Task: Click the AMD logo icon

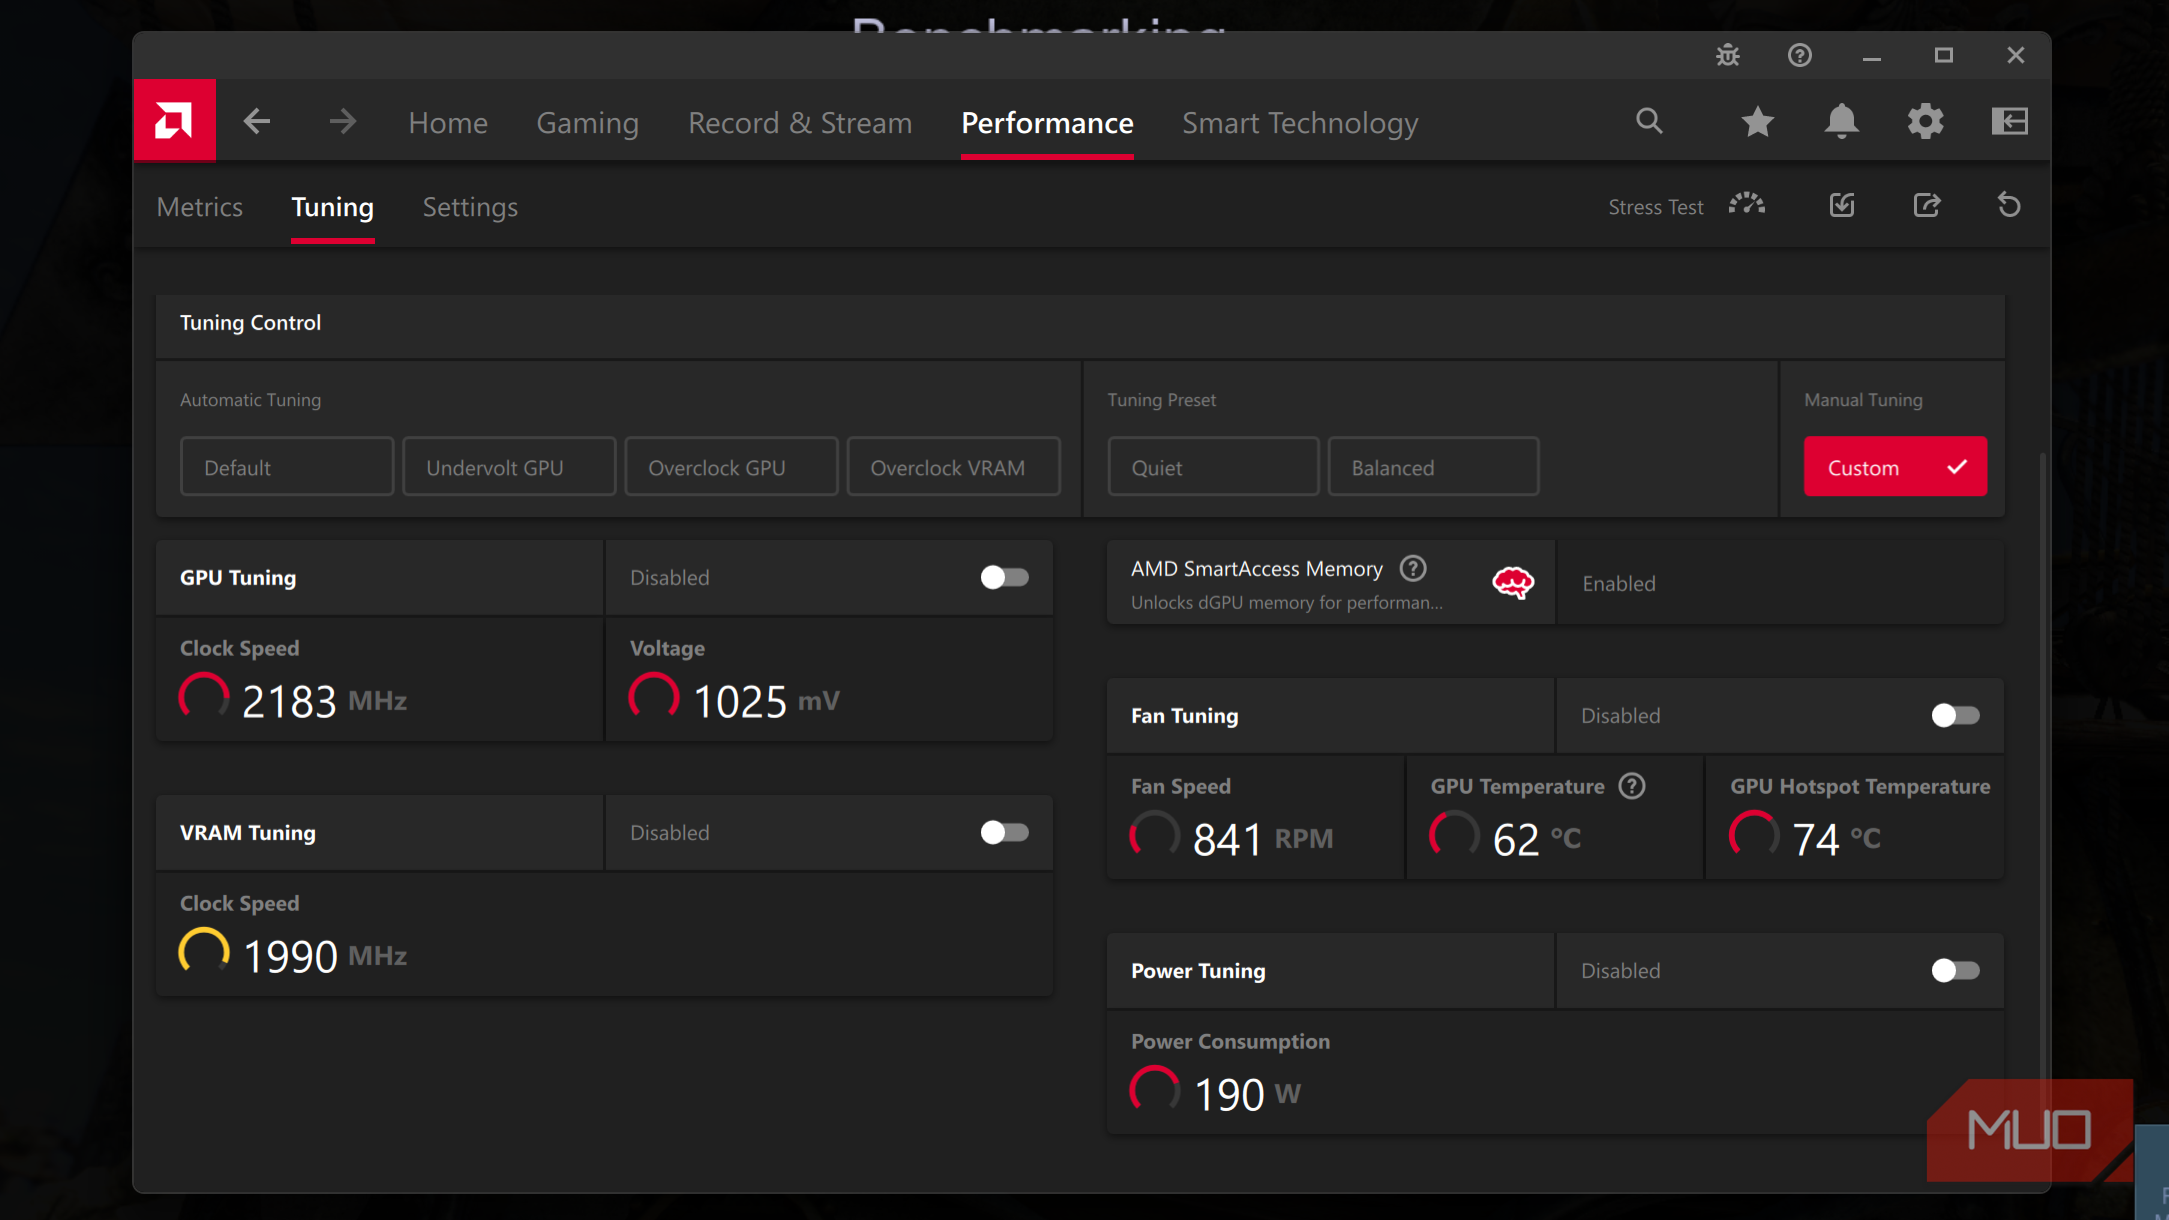Action: click(174, 121)
